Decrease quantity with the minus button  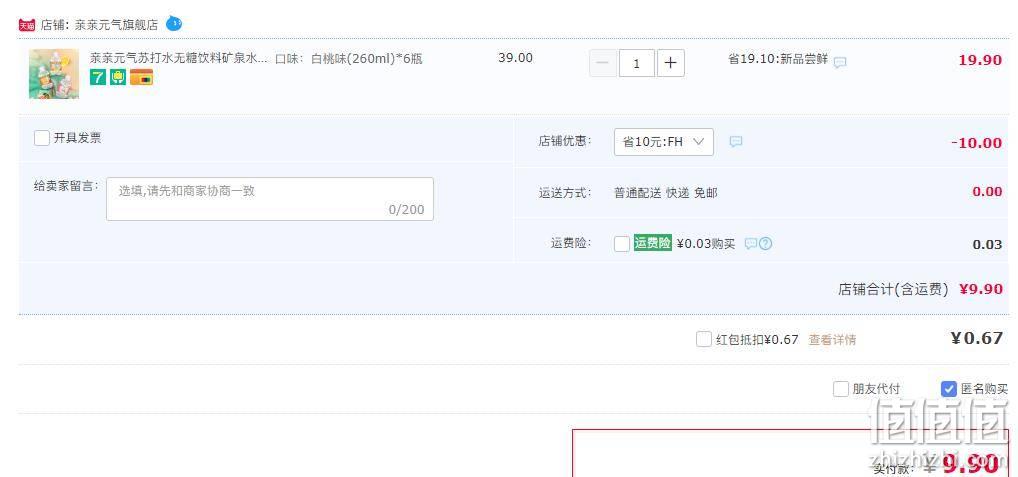[x=602, y=63]
